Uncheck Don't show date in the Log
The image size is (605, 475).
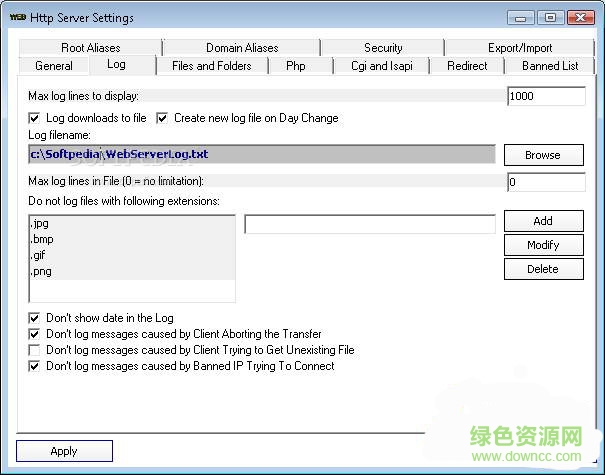[35, 318]
